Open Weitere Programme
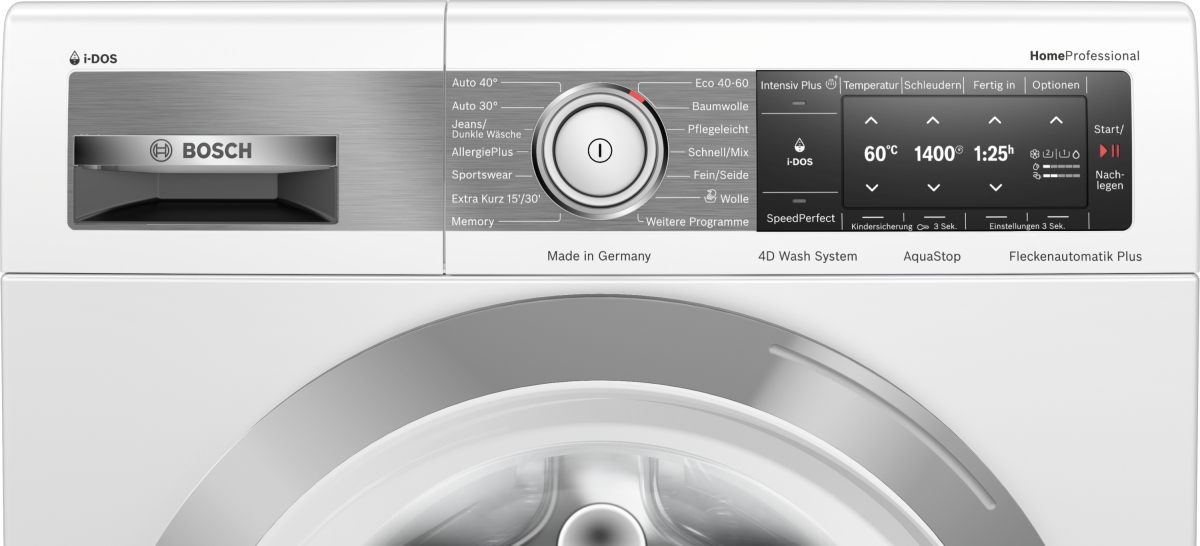1200x546 pixels. [697, 221]
